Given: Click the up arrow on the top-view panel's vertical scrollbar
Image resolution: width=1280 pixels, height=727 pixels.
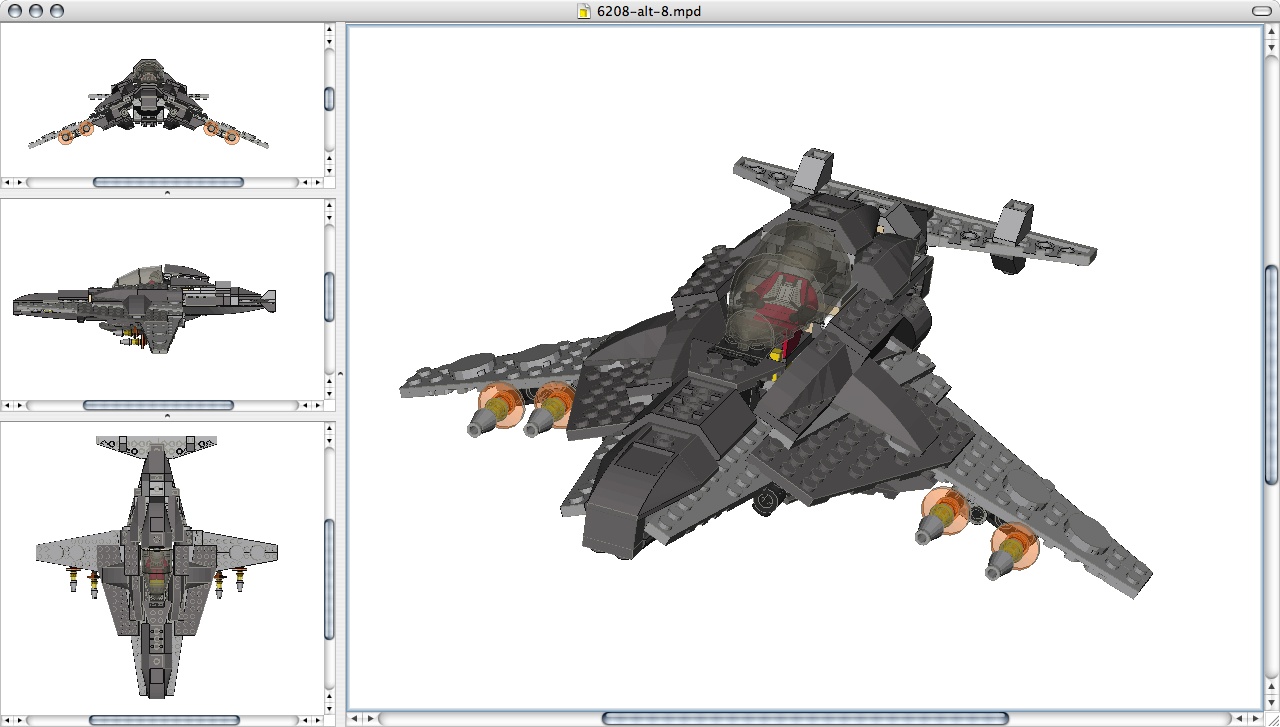Looking at the screenshot, I should [x=329, y=30].
